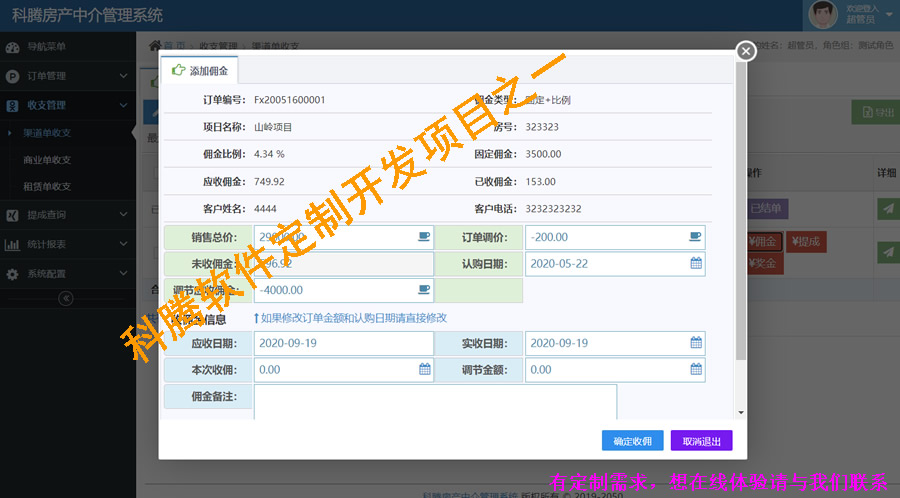900x498 pixels.
Task: Click the 未收佣金 read-only field
Action: coord(343,264)
